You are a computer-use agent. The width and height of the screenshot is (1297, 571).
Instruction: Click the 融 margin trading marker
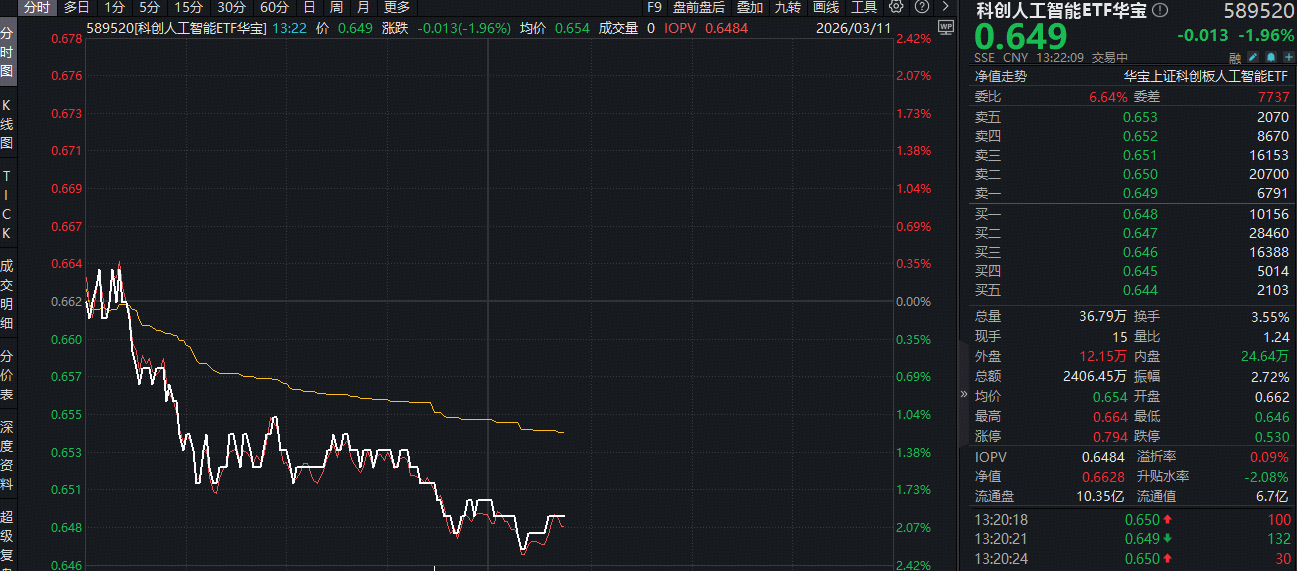(x=1235, y=57)
